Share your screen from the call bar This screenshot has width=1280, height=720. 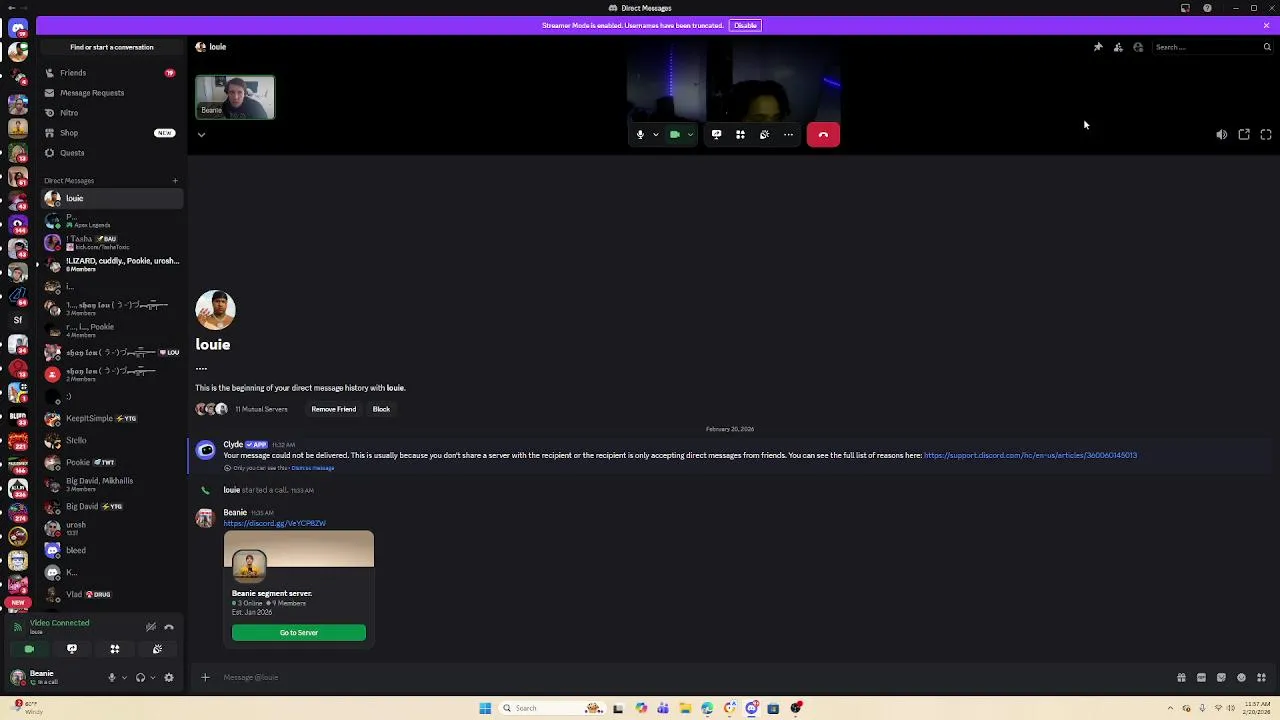[716, 134]
